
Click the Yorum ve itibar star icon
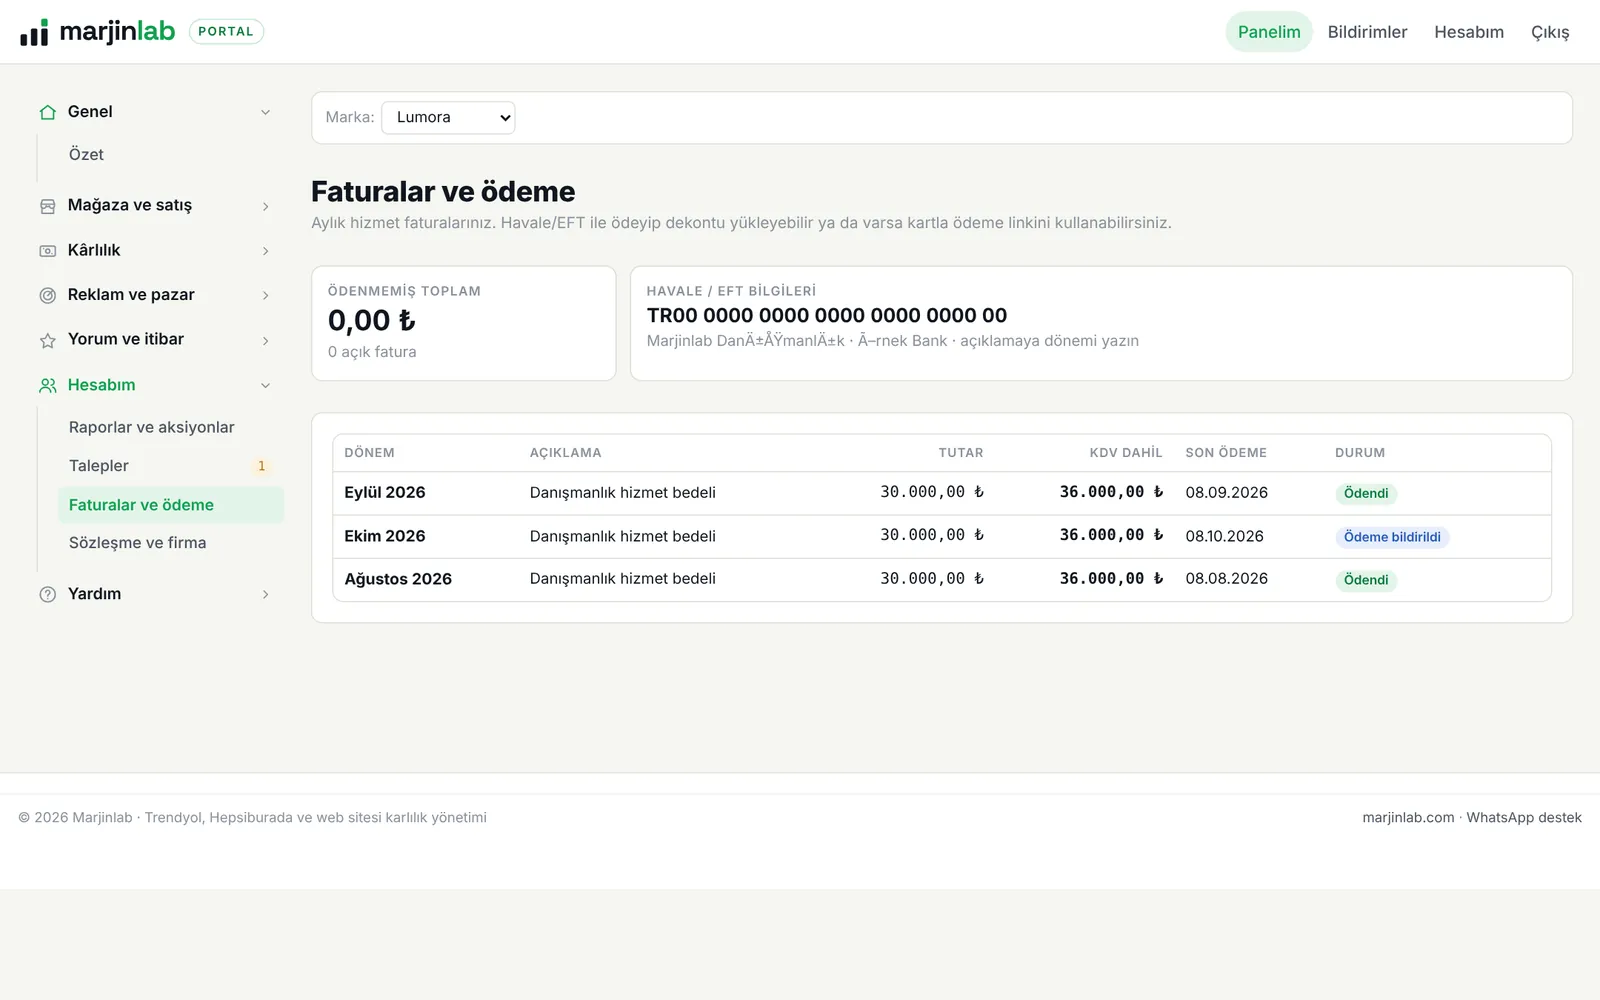click(x=47, y=340)
